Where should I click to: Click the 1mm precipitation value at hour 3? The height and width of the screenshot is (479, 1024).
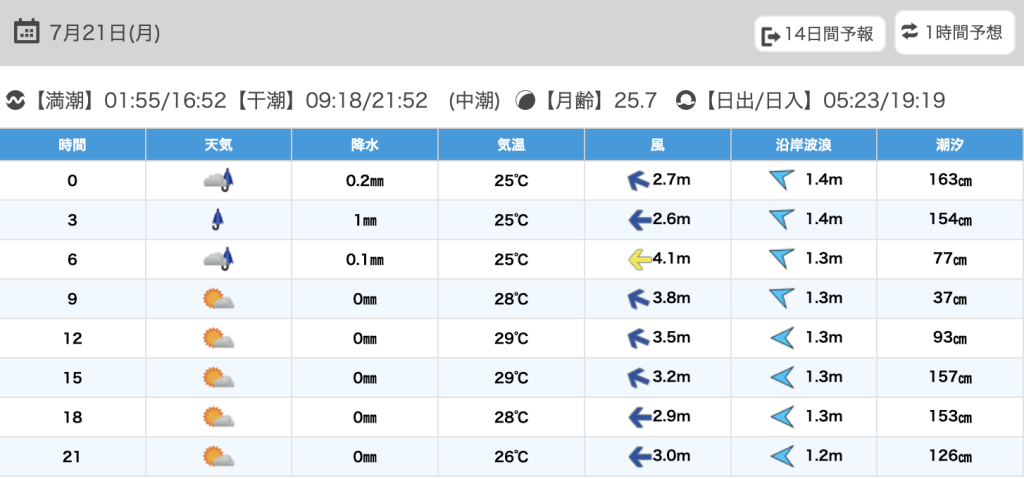(364, 220)
